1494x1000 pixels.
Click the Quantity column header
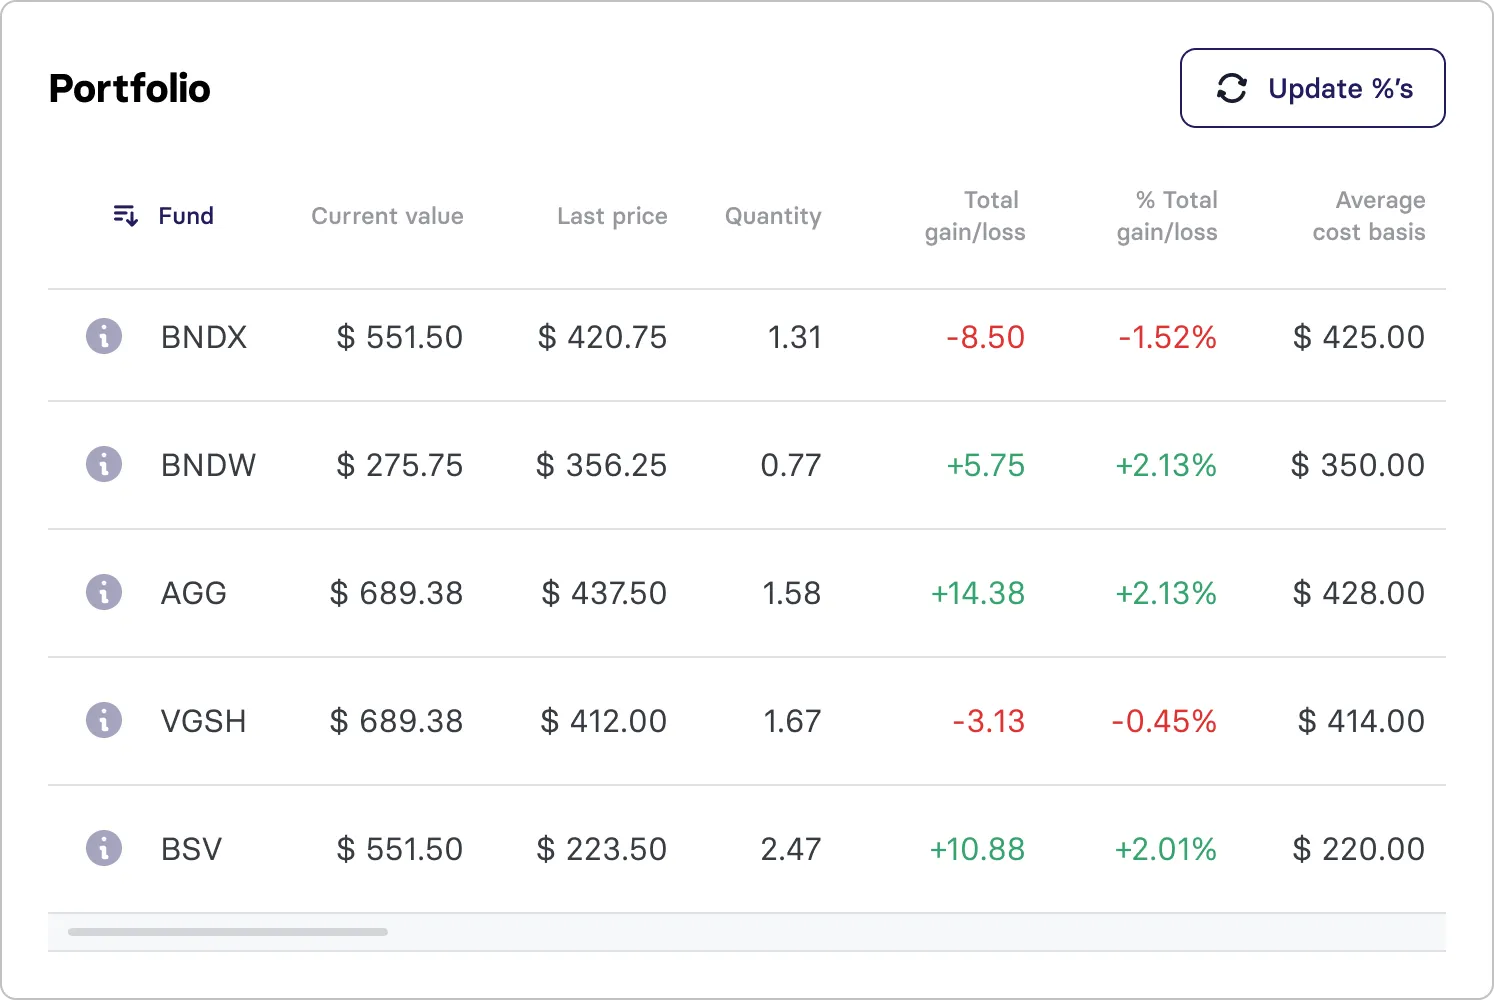click(x=773, y=216)
